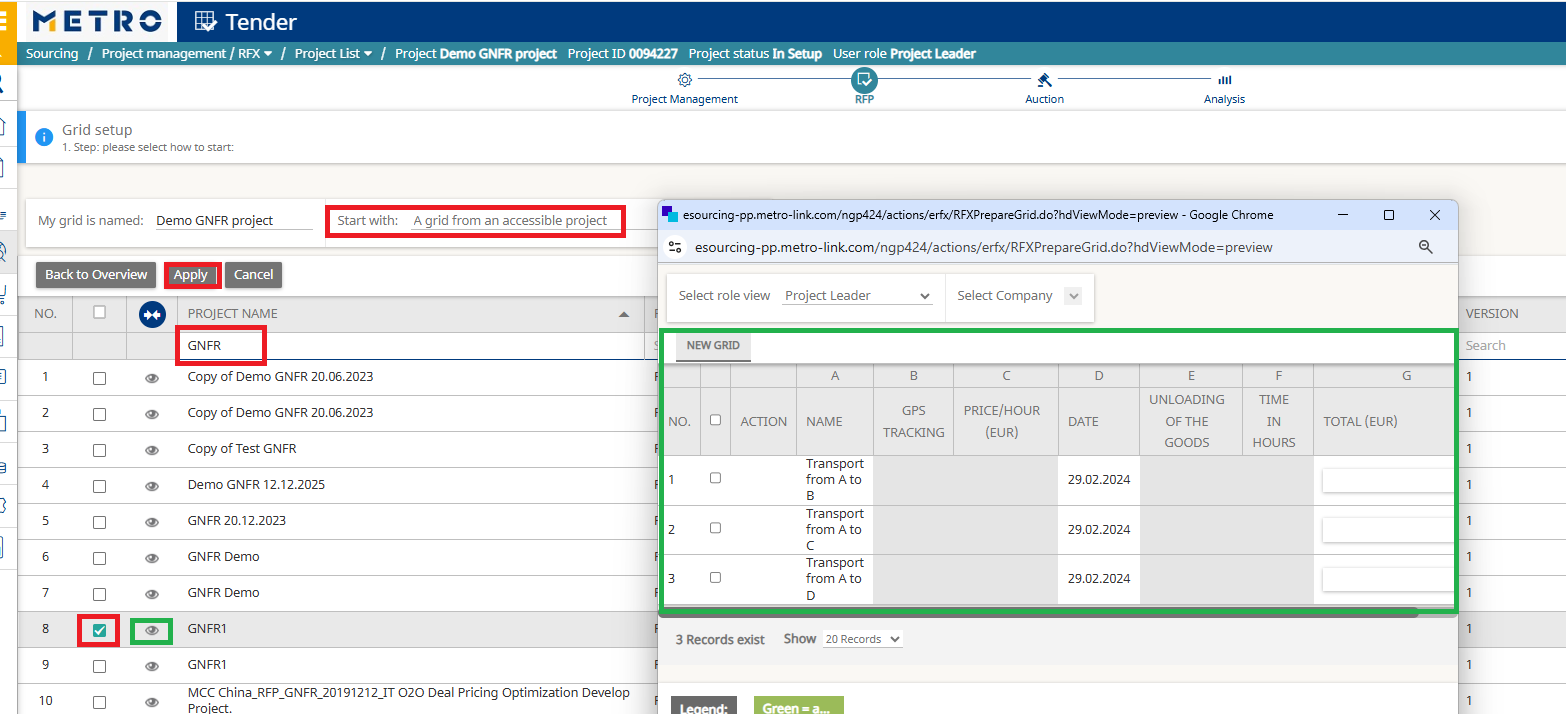This screenshot has height=714, width=1566.
Task: Open the Select role view dropdown
Action: (x=857, y=296)
